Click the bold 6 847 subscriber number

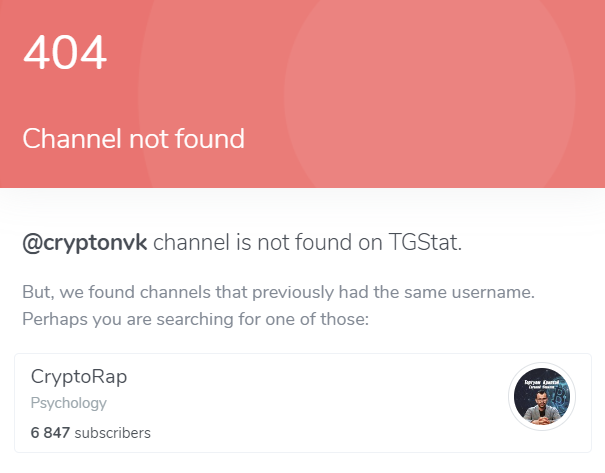50,433
